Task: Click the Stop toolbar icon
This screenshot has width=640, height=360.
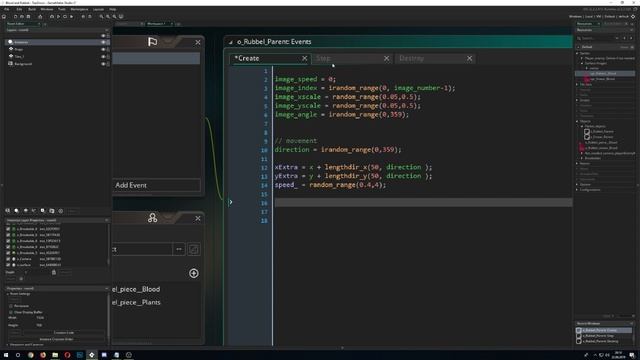Action: [65, 17]
